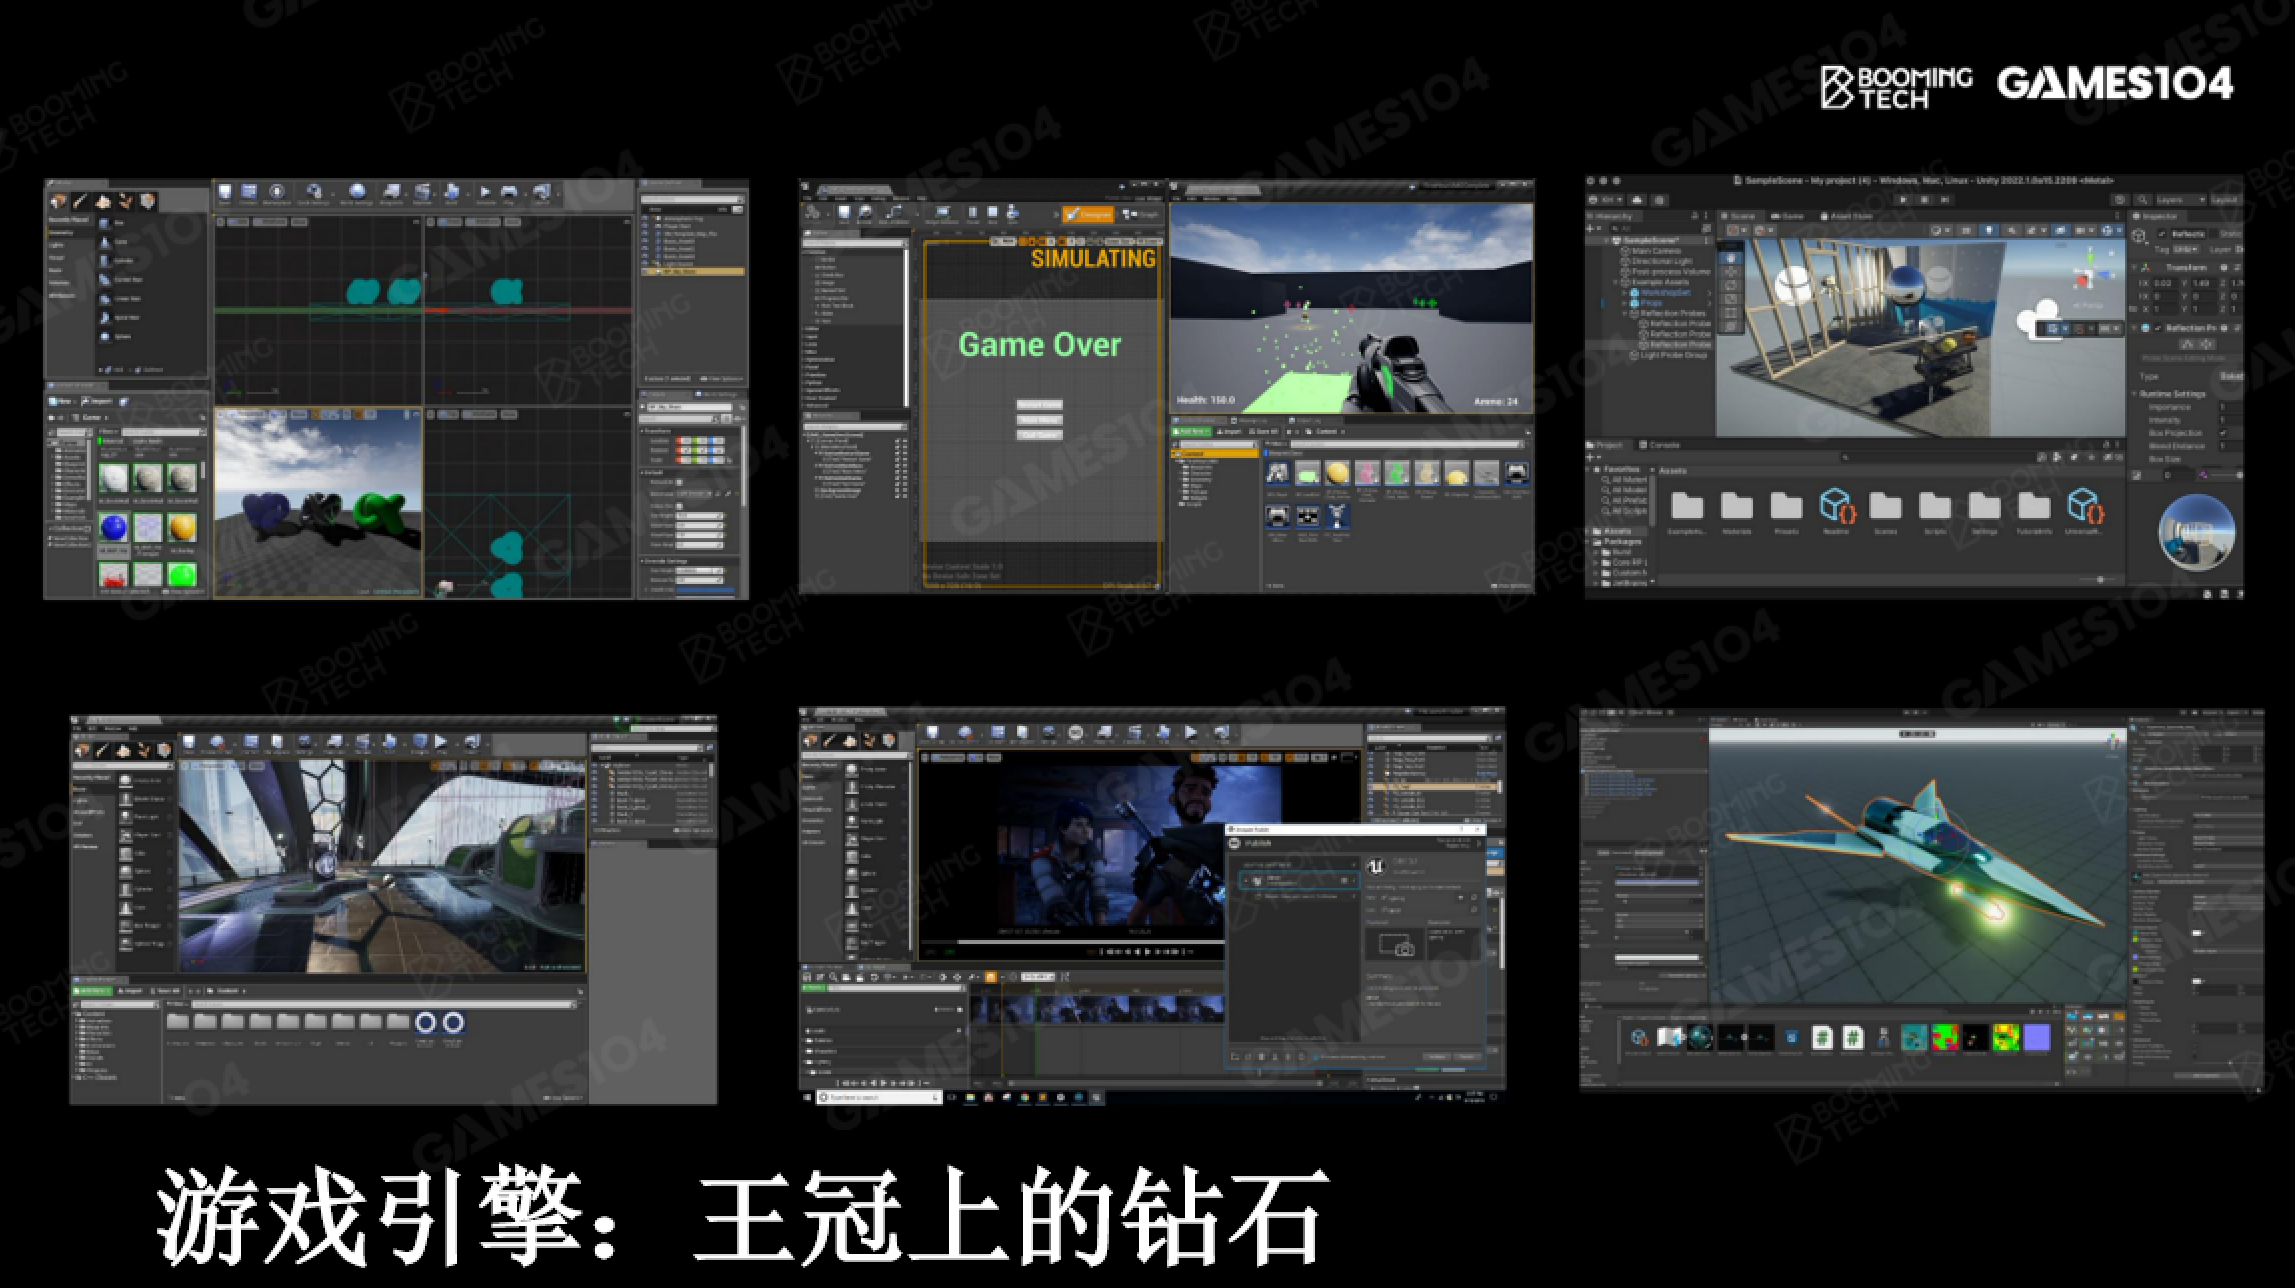Disable the Reflection Probe component checkbox

[2158, 328]
